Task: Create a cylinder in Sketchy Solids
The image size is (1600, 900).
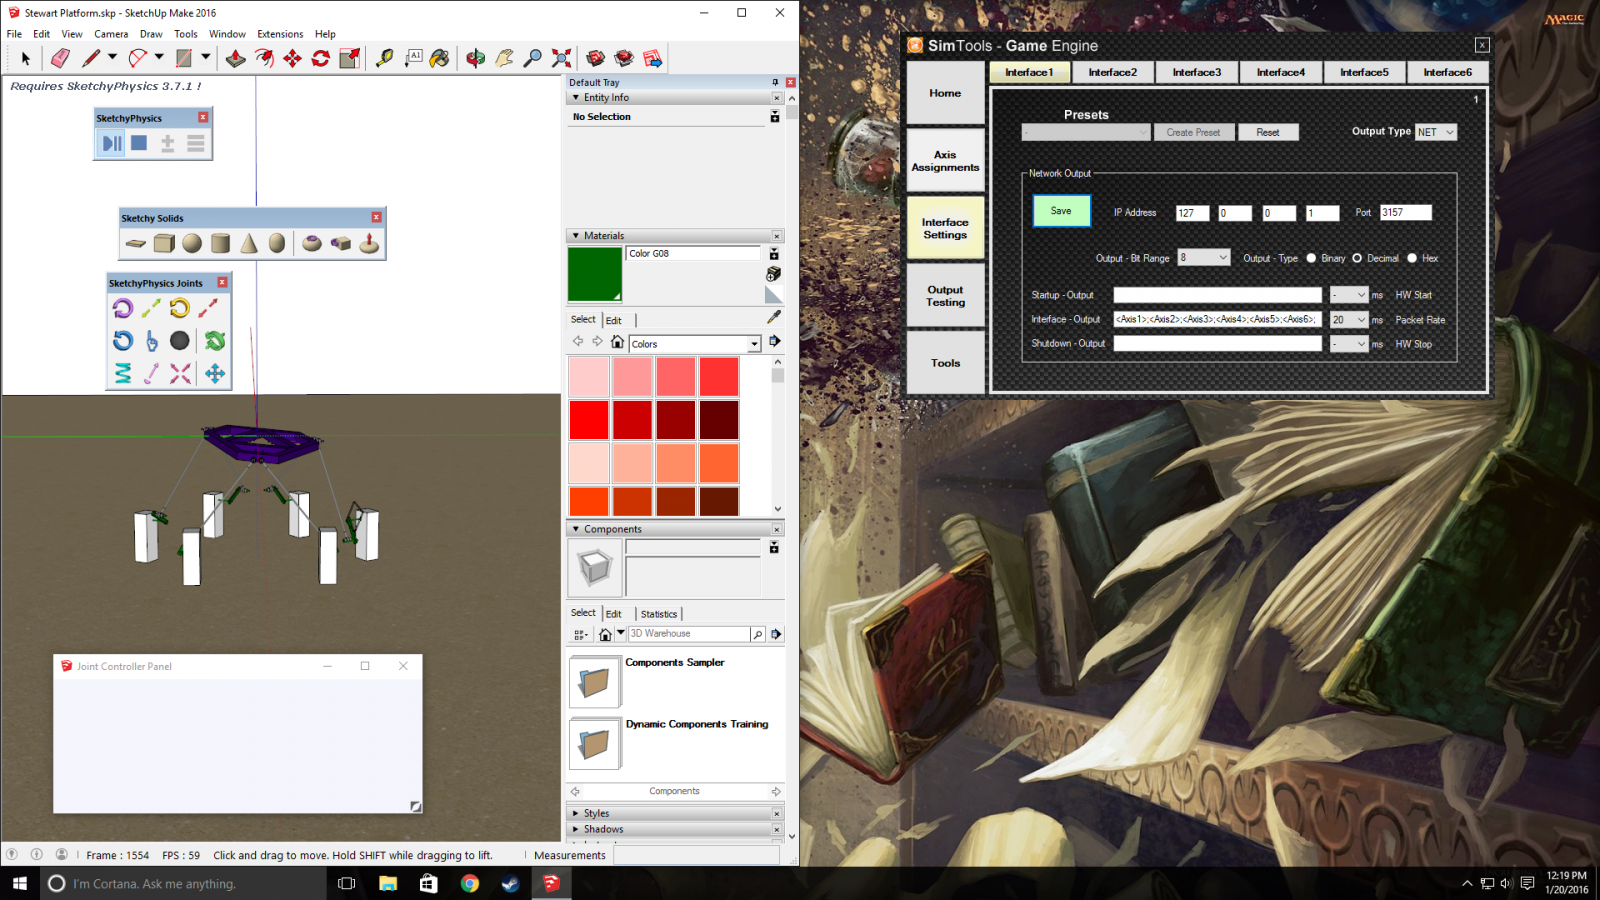Action: pyautogui.click(x=221, y=243)
